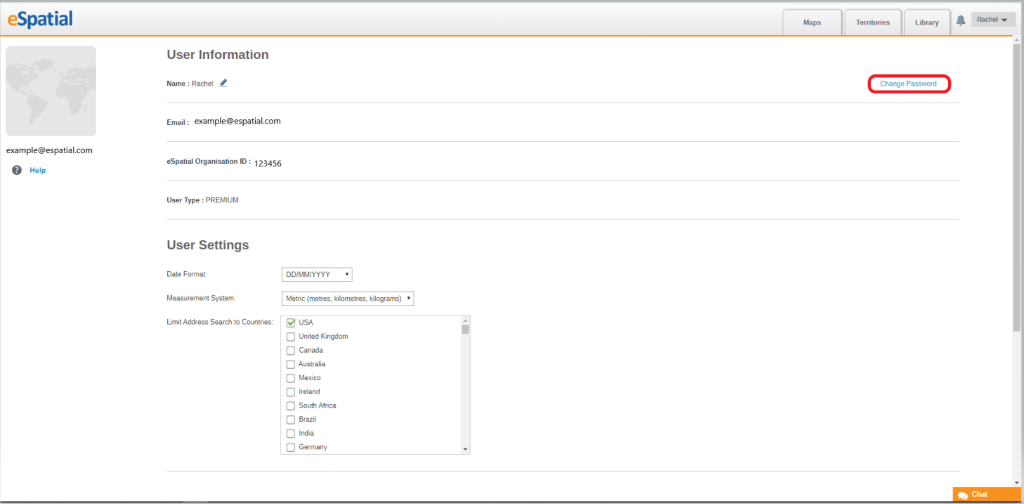This screenshot has width=1024, height=504.
Task: Open the Territories tab
Action: pos(873,22)
